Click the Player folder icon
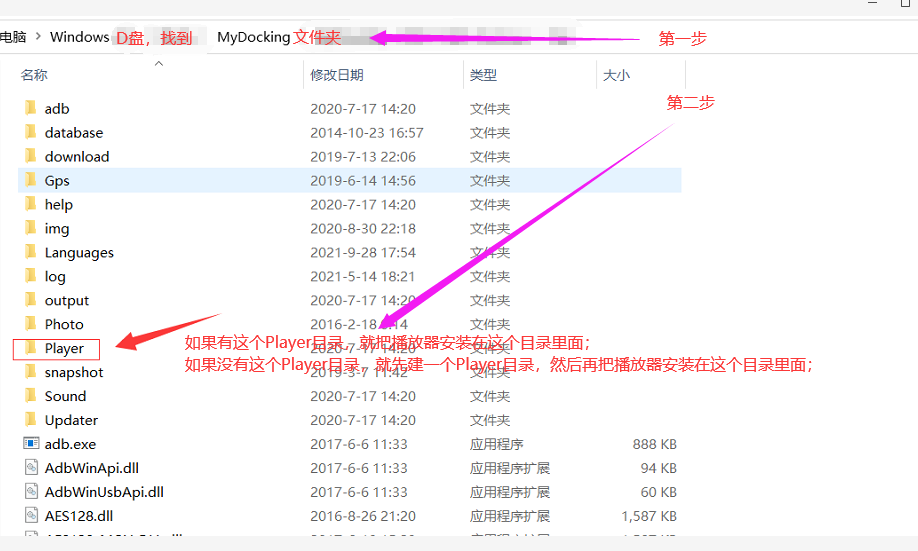918x551 pixels. (x=30, y=348)
